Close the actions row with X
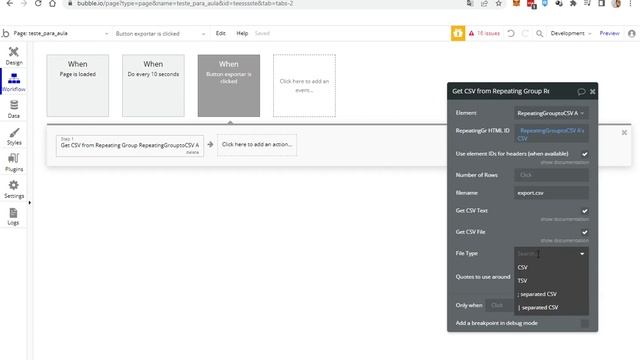This screenshot has height=360, width=640. [x=624, y=133]
